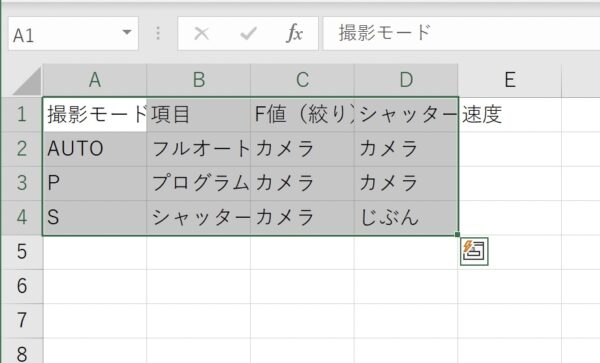Viewport: 600px width, 363px height.
Task: Select column C header
Action: [302, 80]
